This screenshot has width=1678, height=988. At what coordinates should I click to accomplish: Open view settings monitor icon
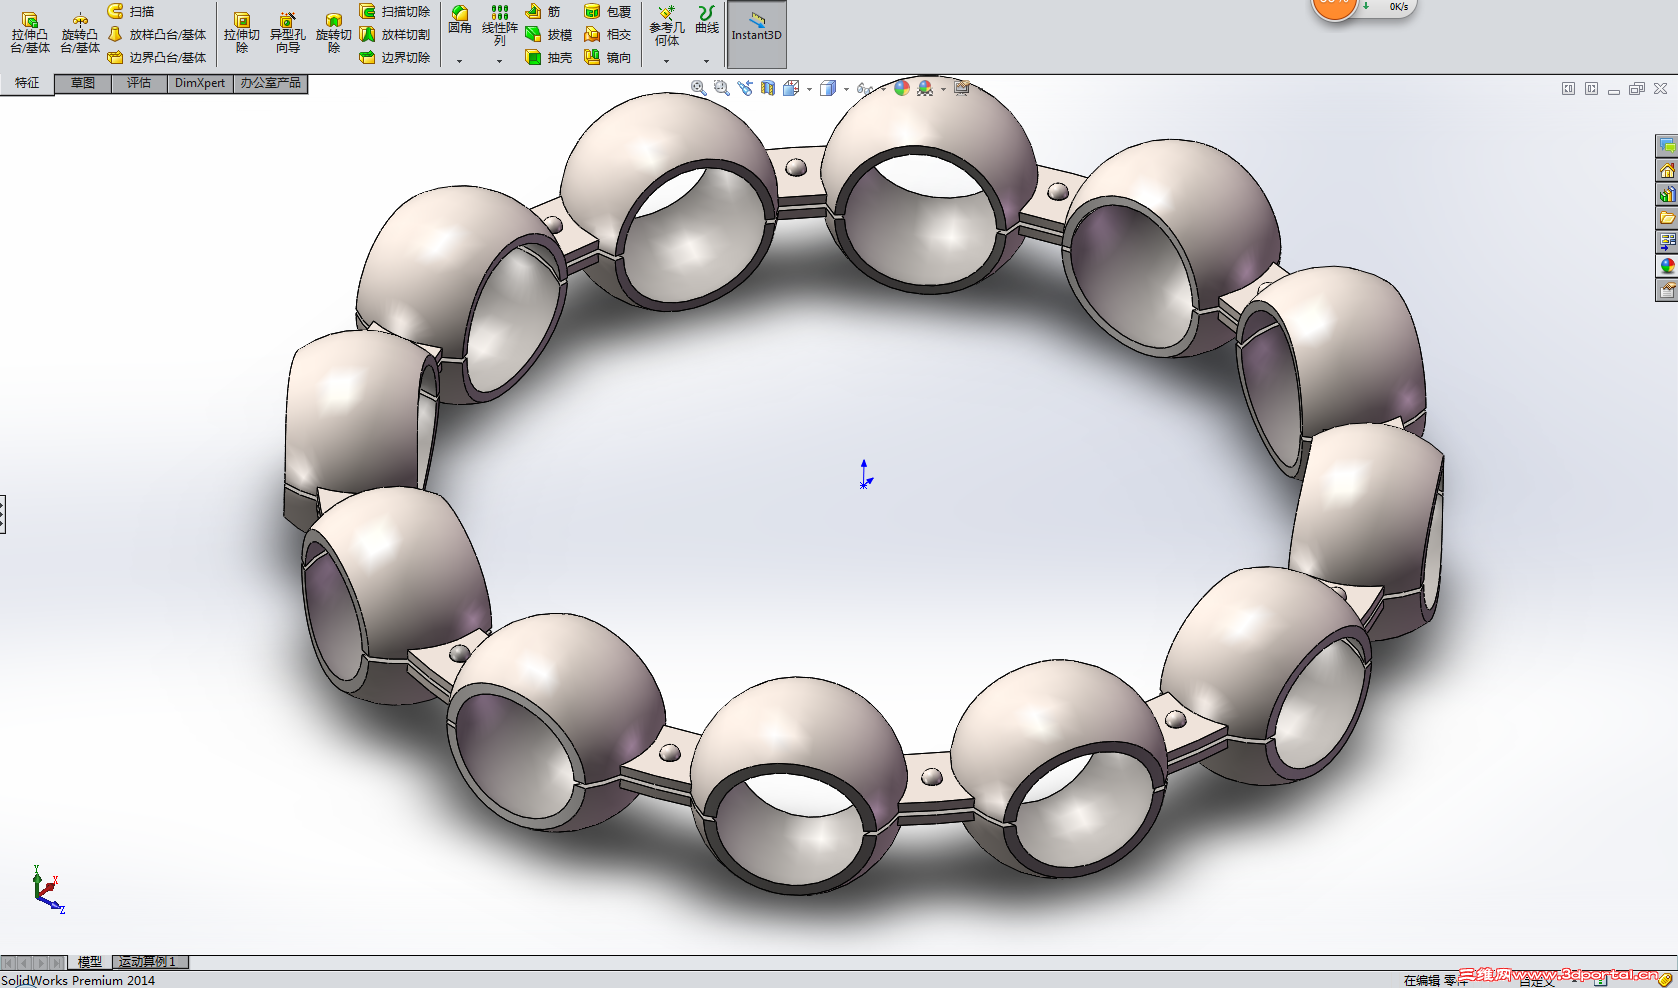(x=962, y=88)
